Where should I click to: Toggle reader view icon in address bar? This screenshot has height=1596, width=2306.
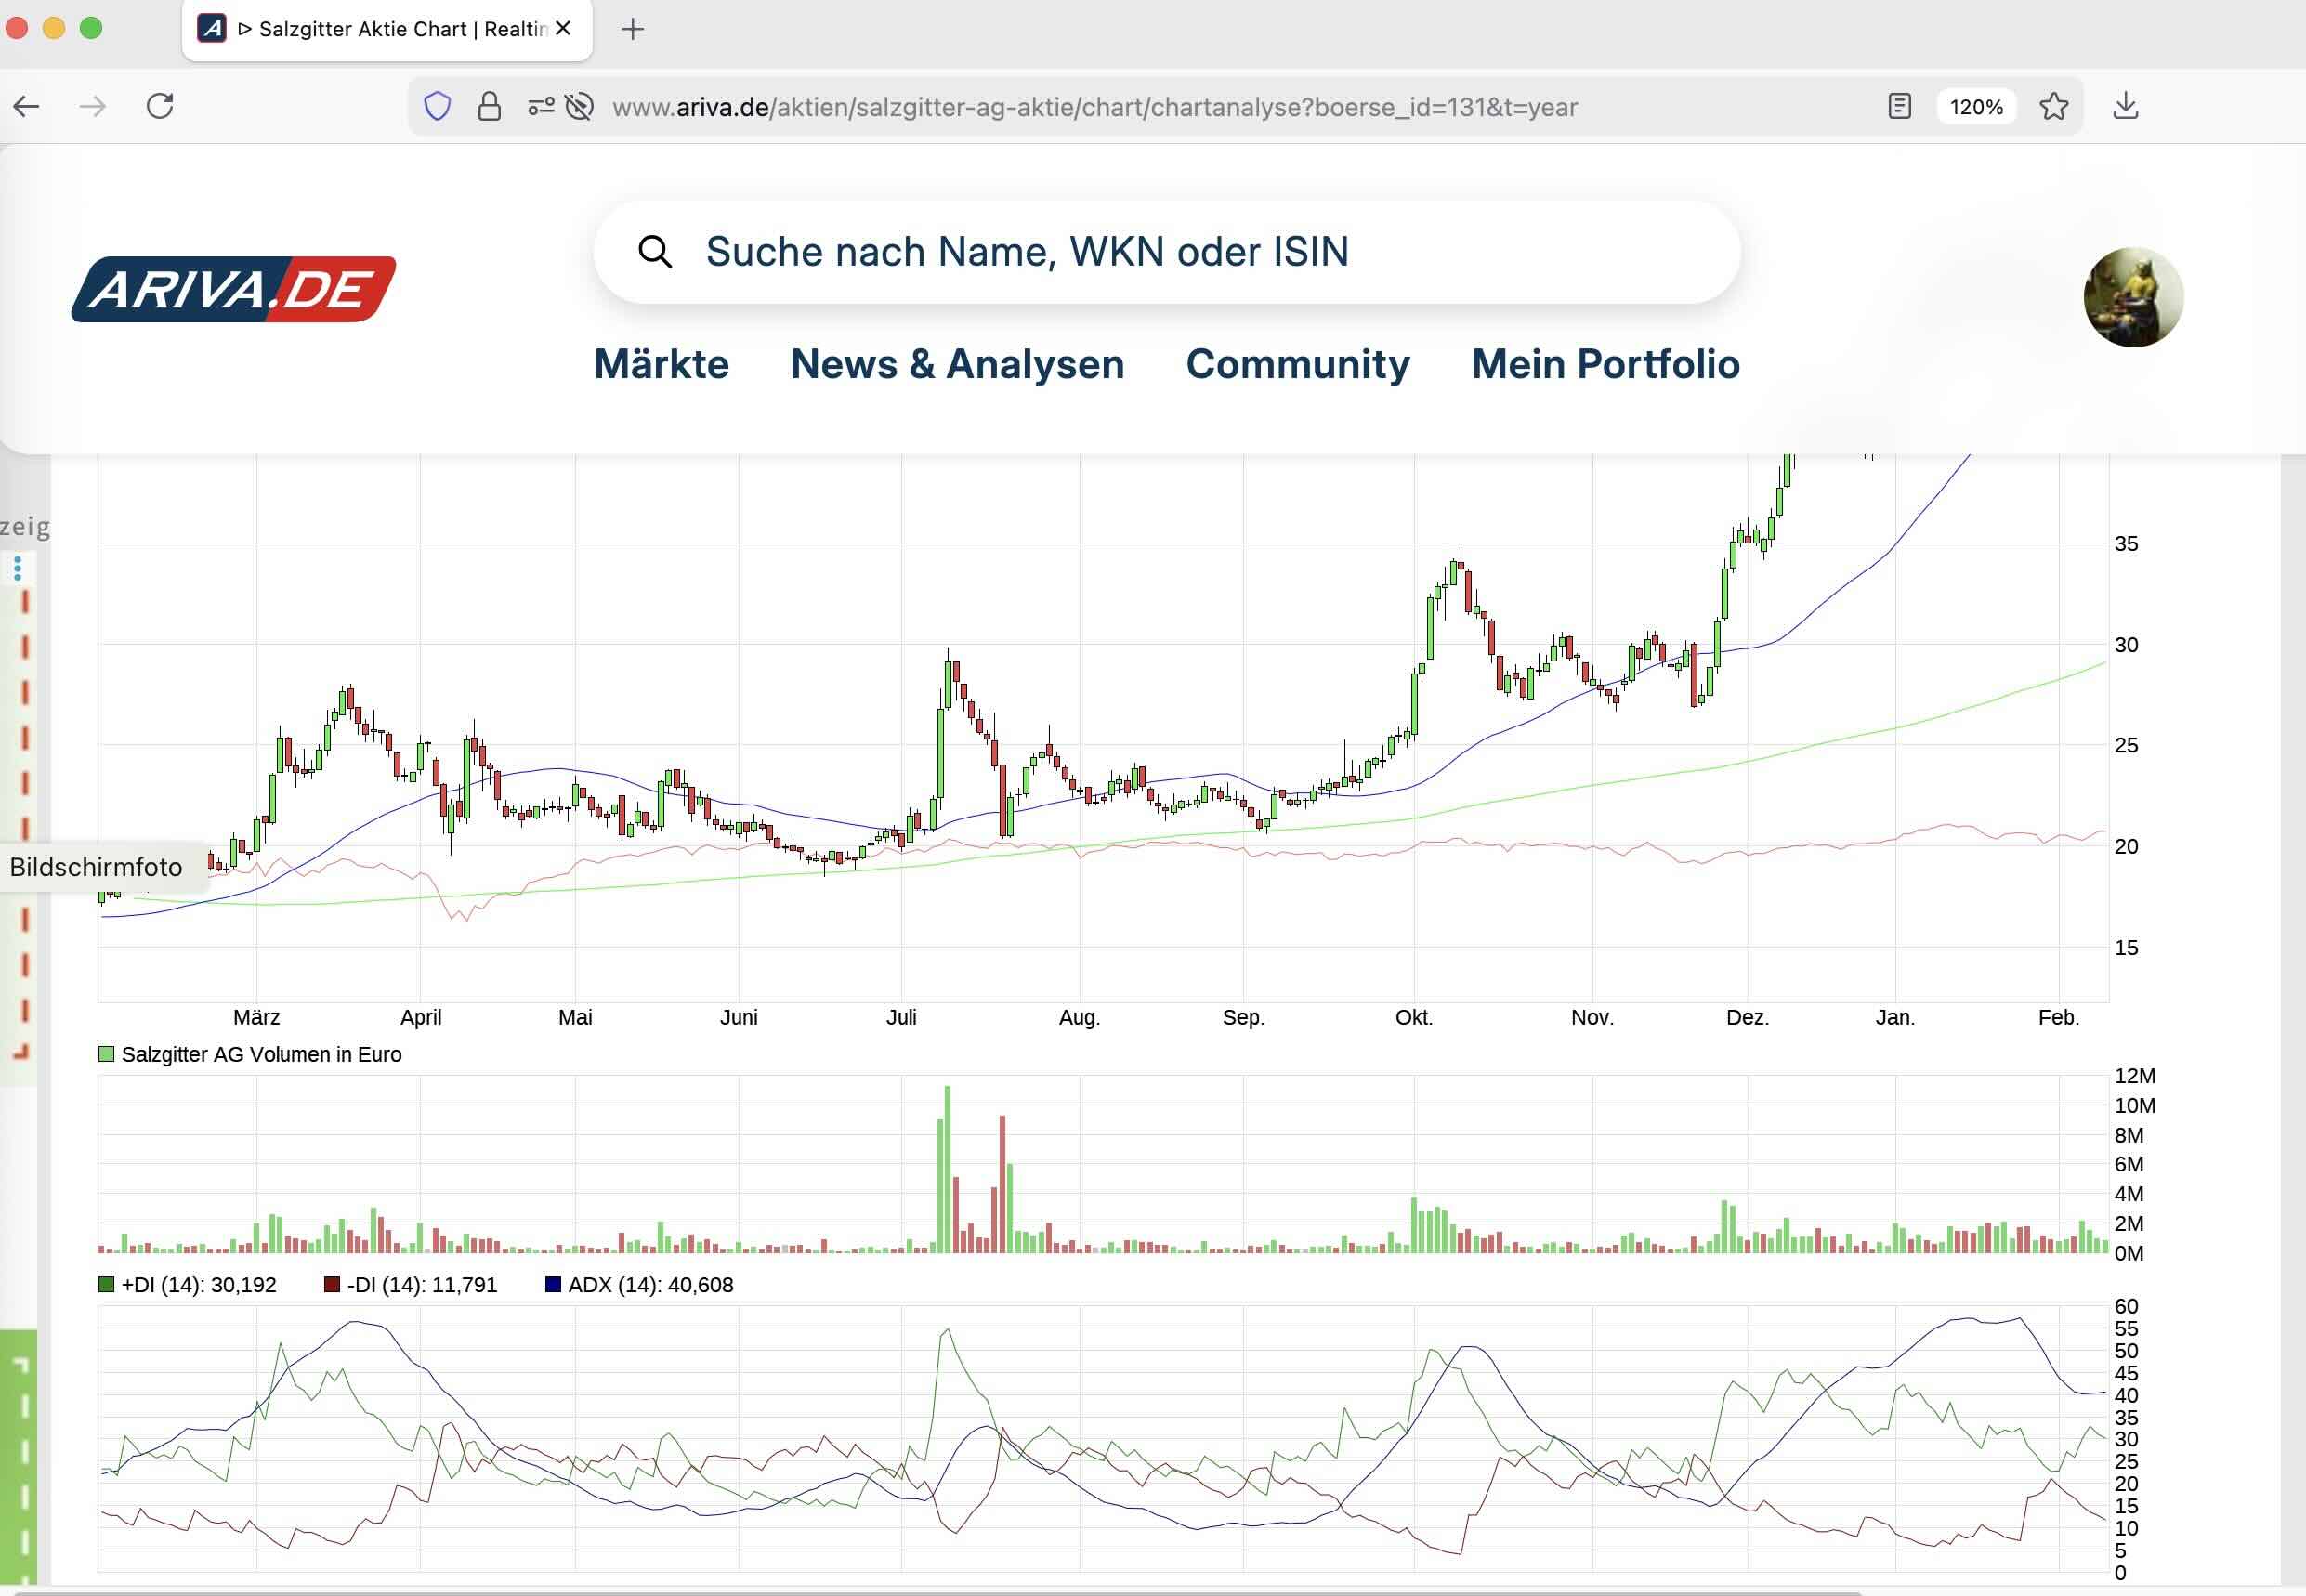(1899, 106)
